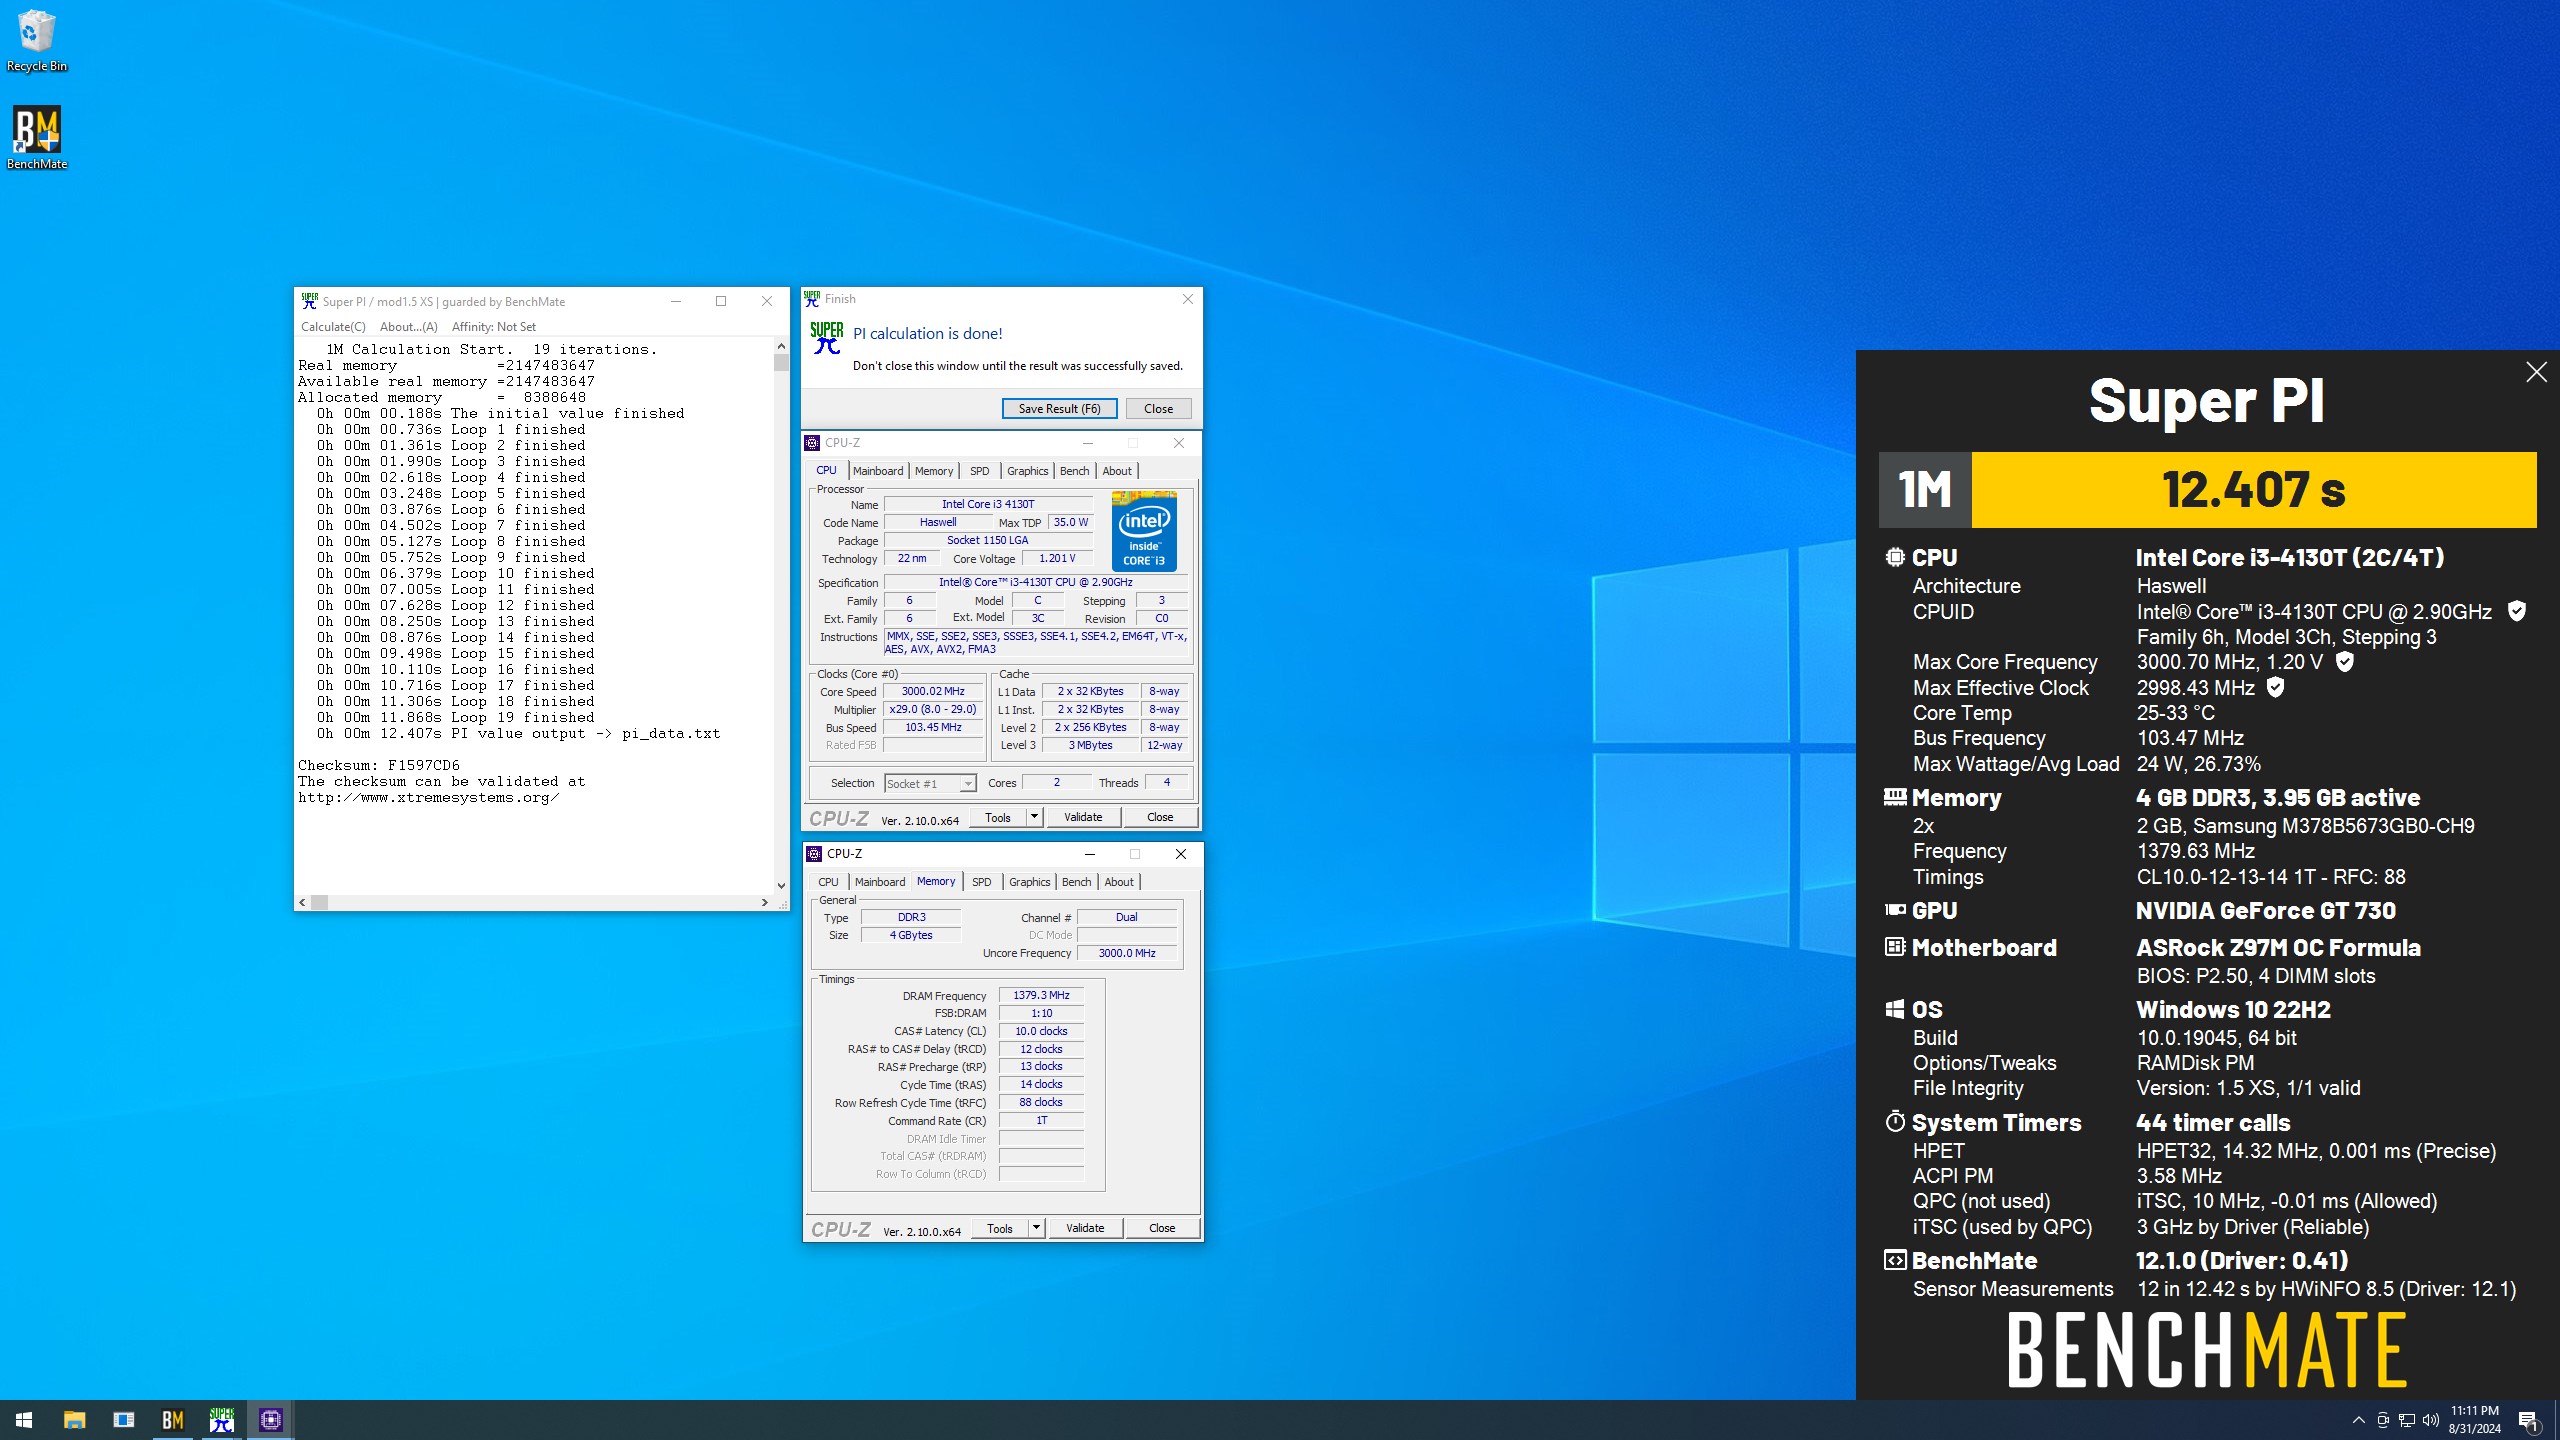Click the upper CPU-Z window title icon
This screenshot has height=1440, width=2560.
(x=813, y=443)
